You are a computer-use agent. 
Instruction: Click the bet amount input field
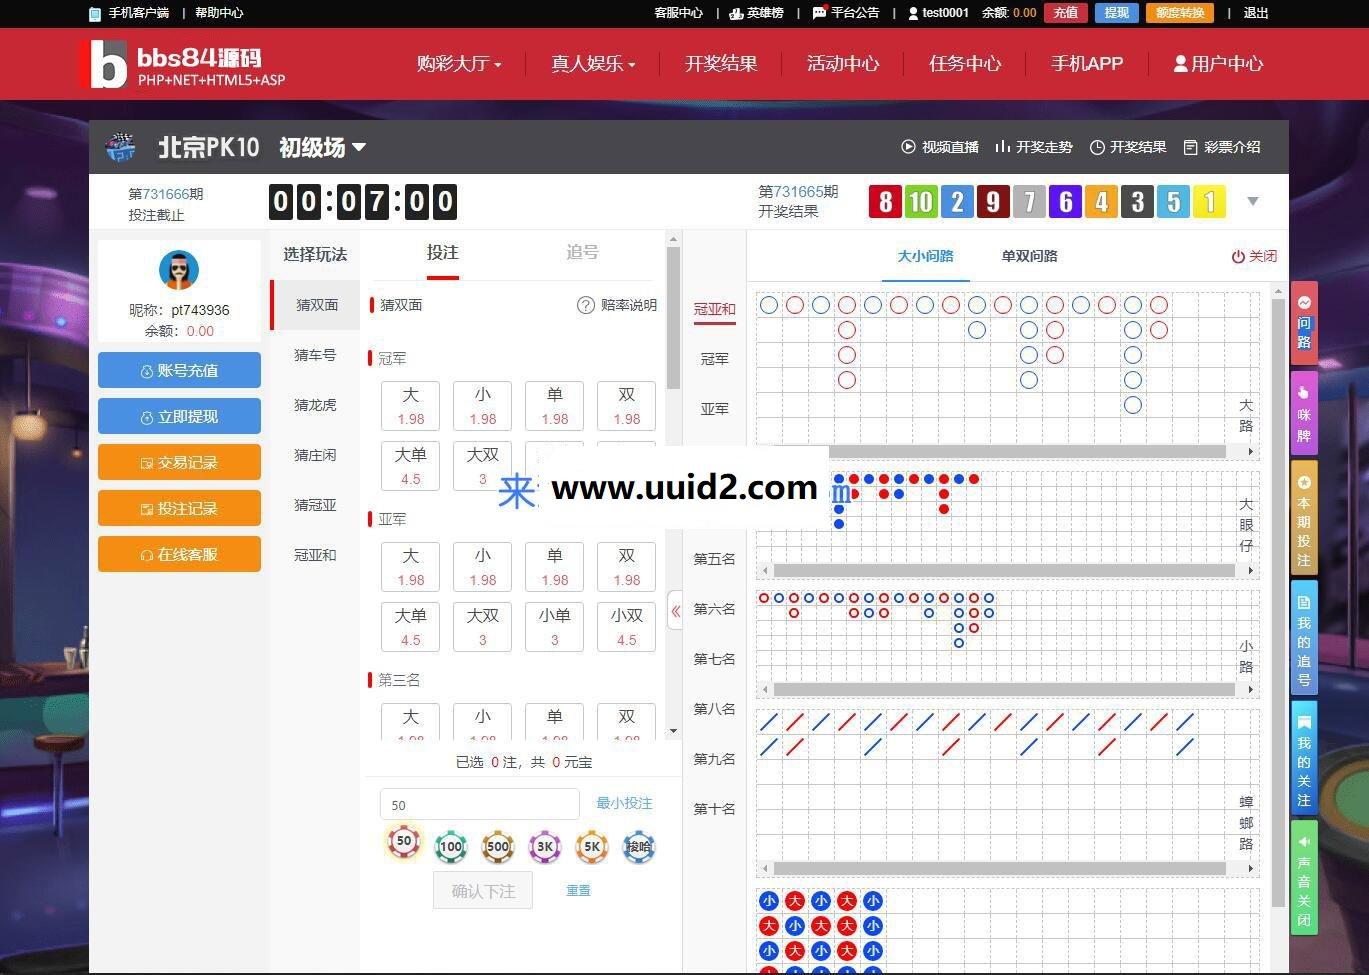coord(479,804)
